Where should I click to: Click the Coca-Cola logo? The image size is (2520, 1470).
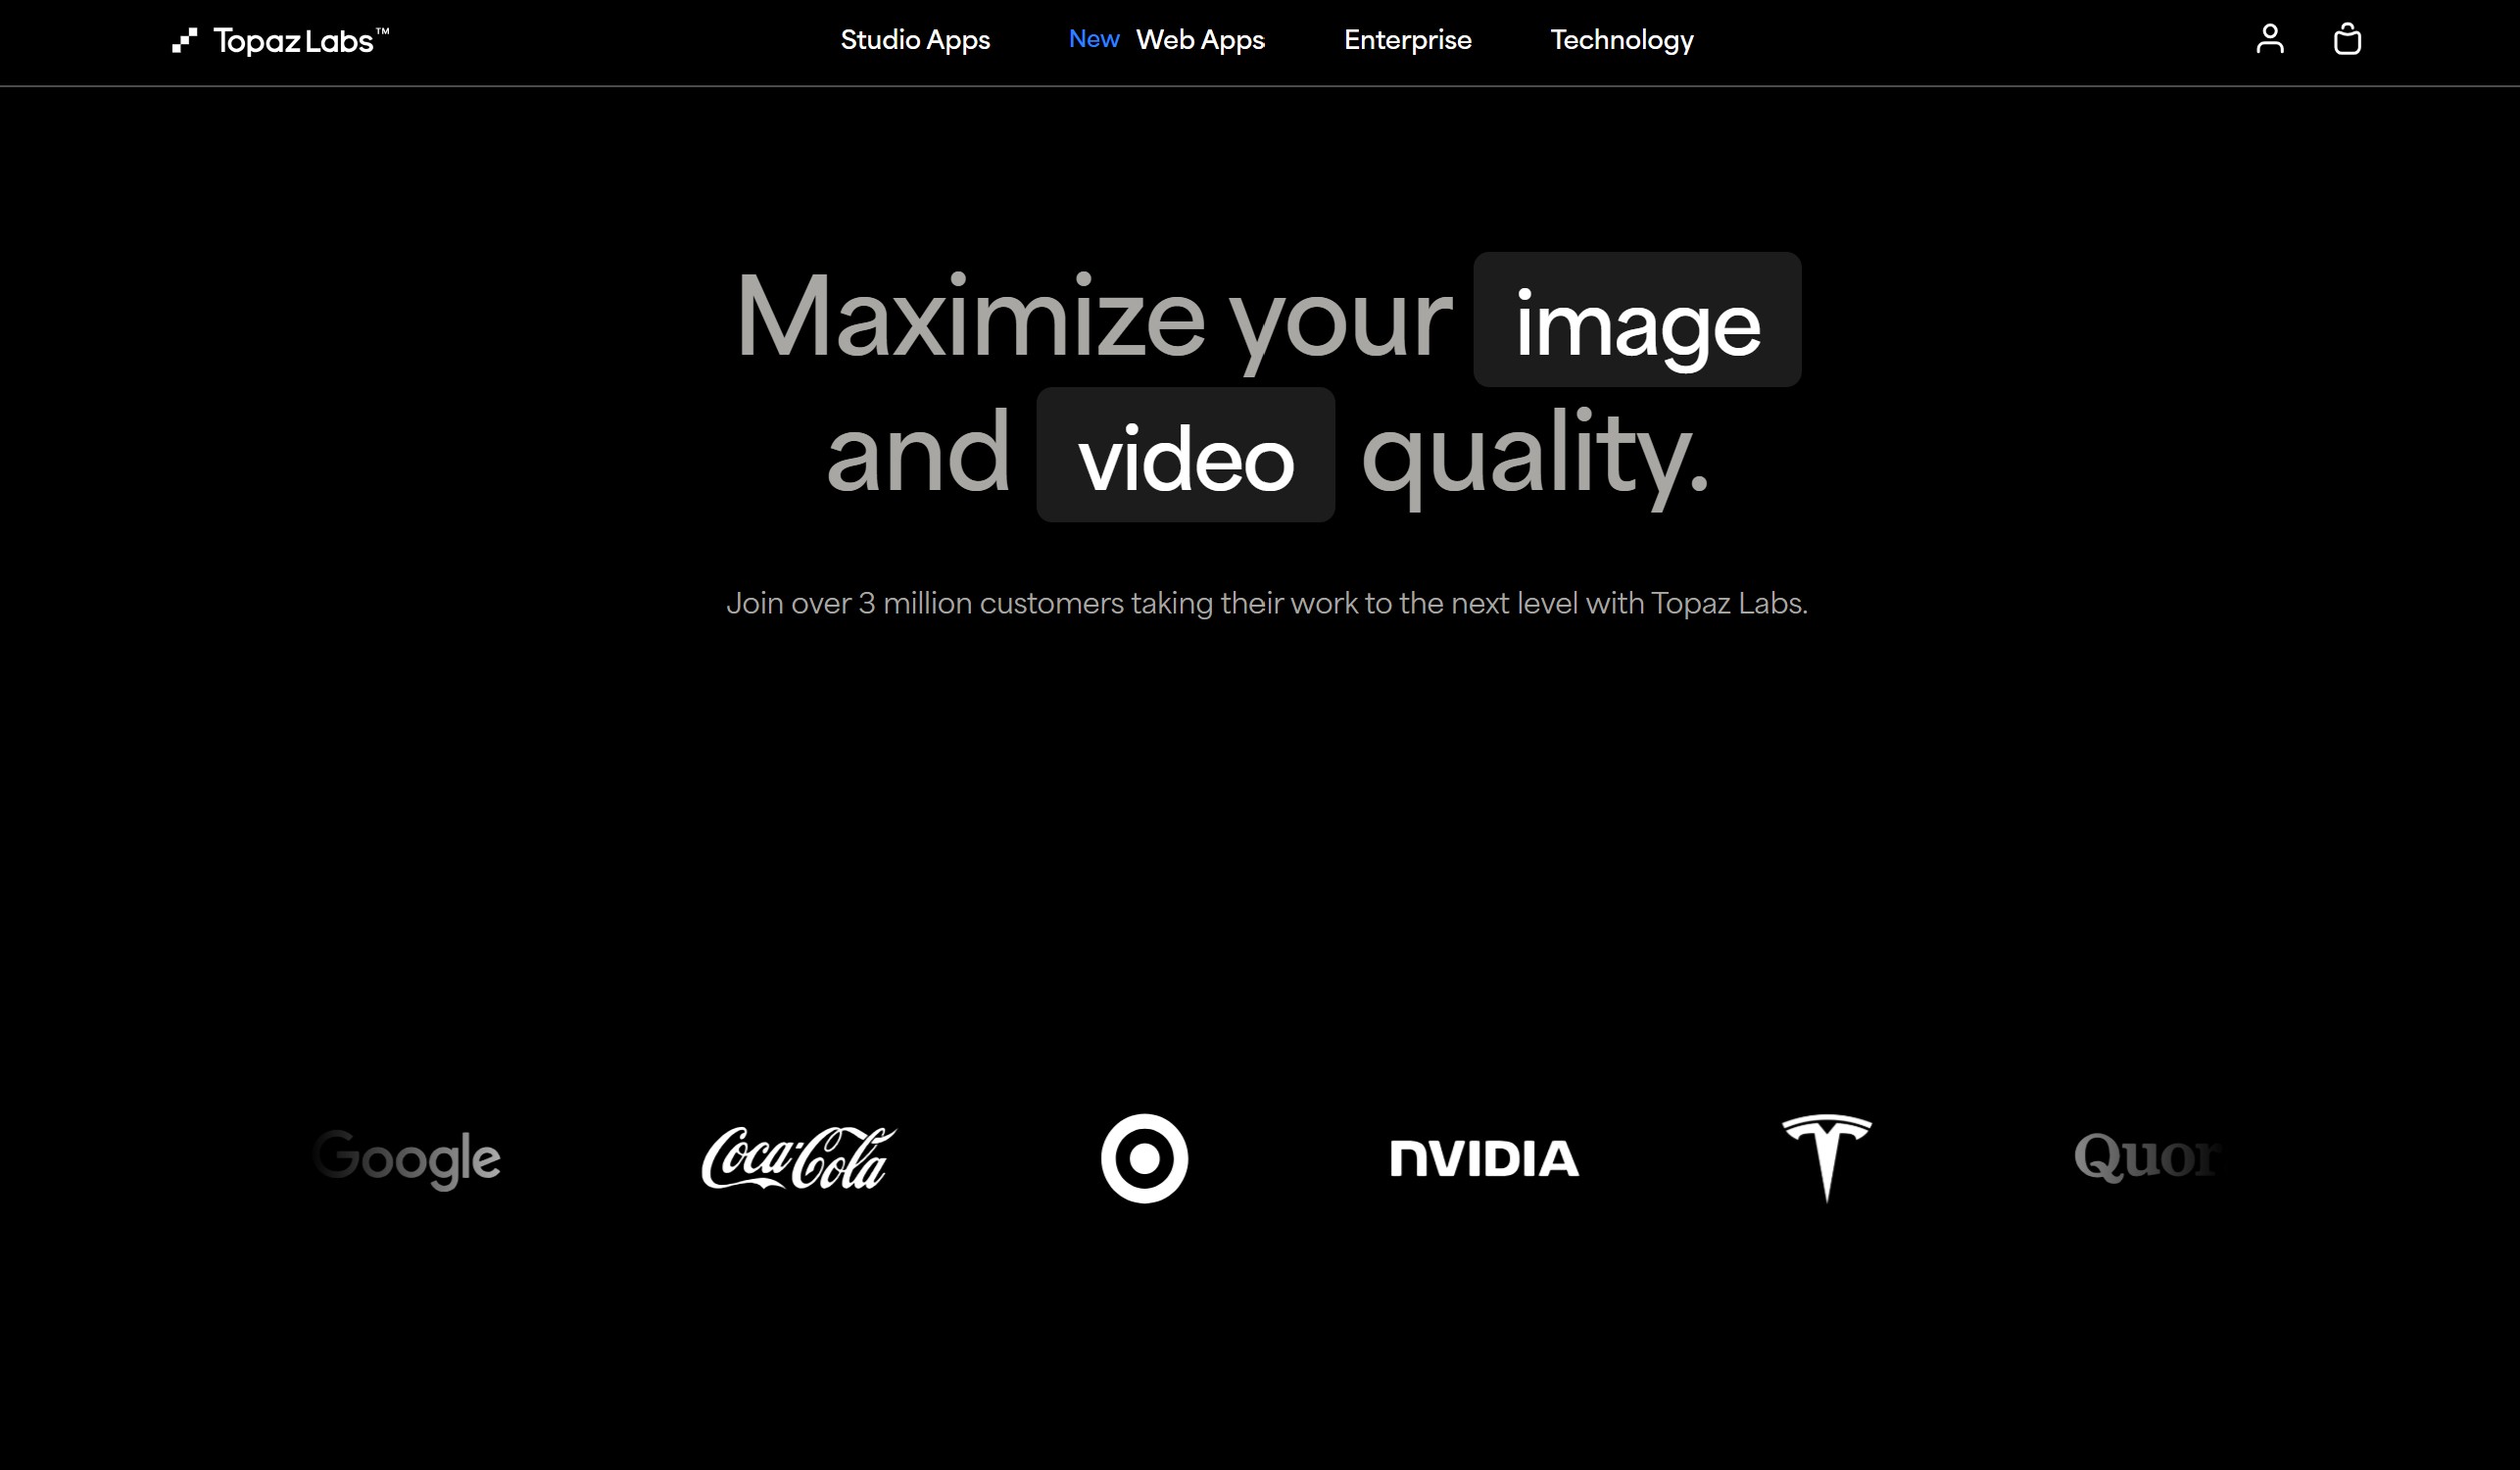[x=798, y=1158]
